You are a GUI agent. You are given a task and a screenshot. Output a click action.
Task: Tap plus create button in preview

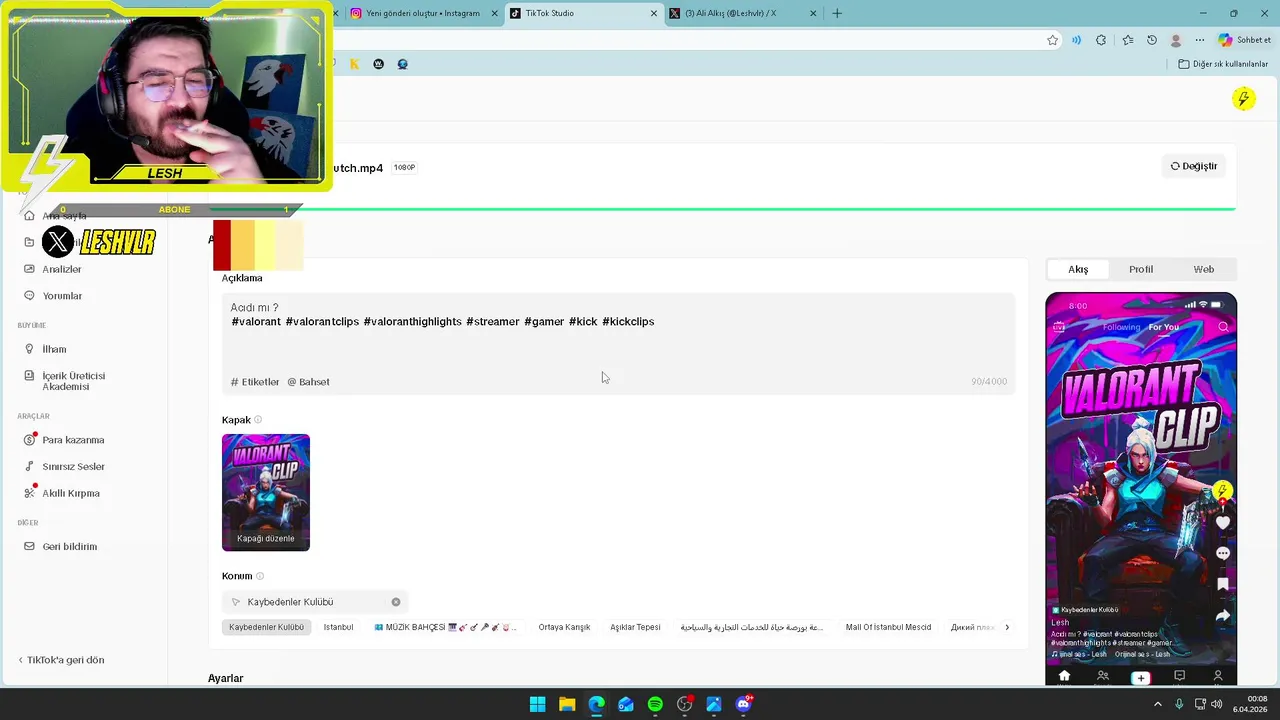(x=1140, y=677)
